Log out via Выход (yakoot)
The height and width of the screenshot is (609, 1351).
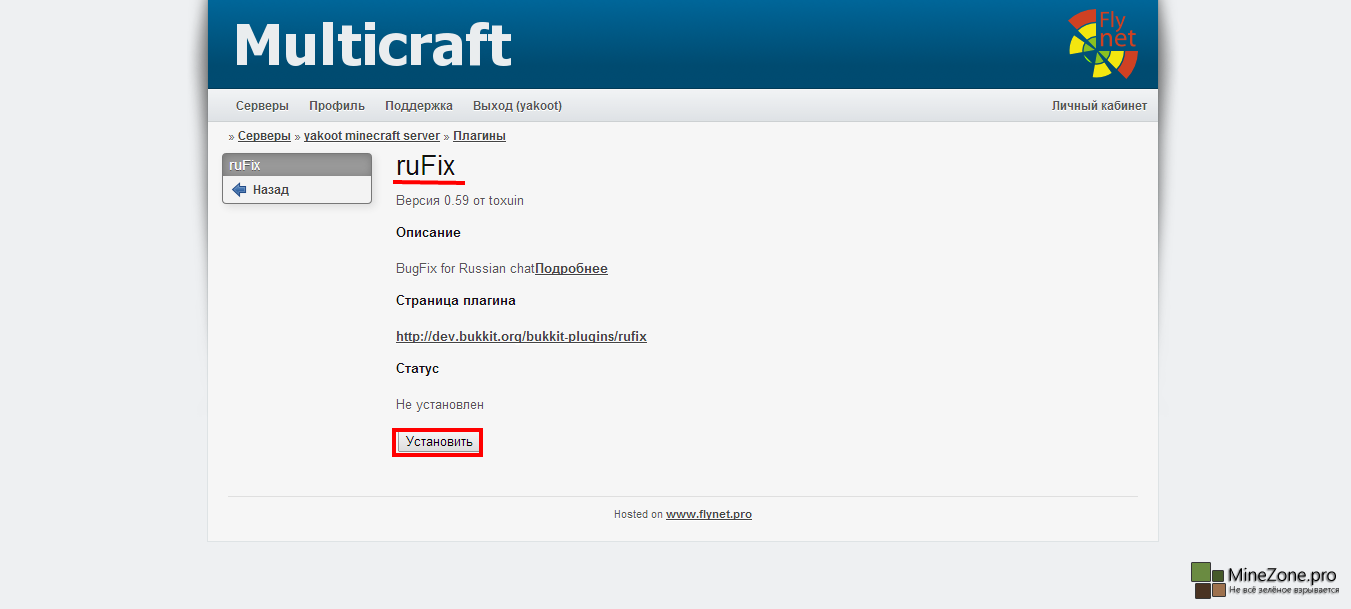(x=517, y=106)
